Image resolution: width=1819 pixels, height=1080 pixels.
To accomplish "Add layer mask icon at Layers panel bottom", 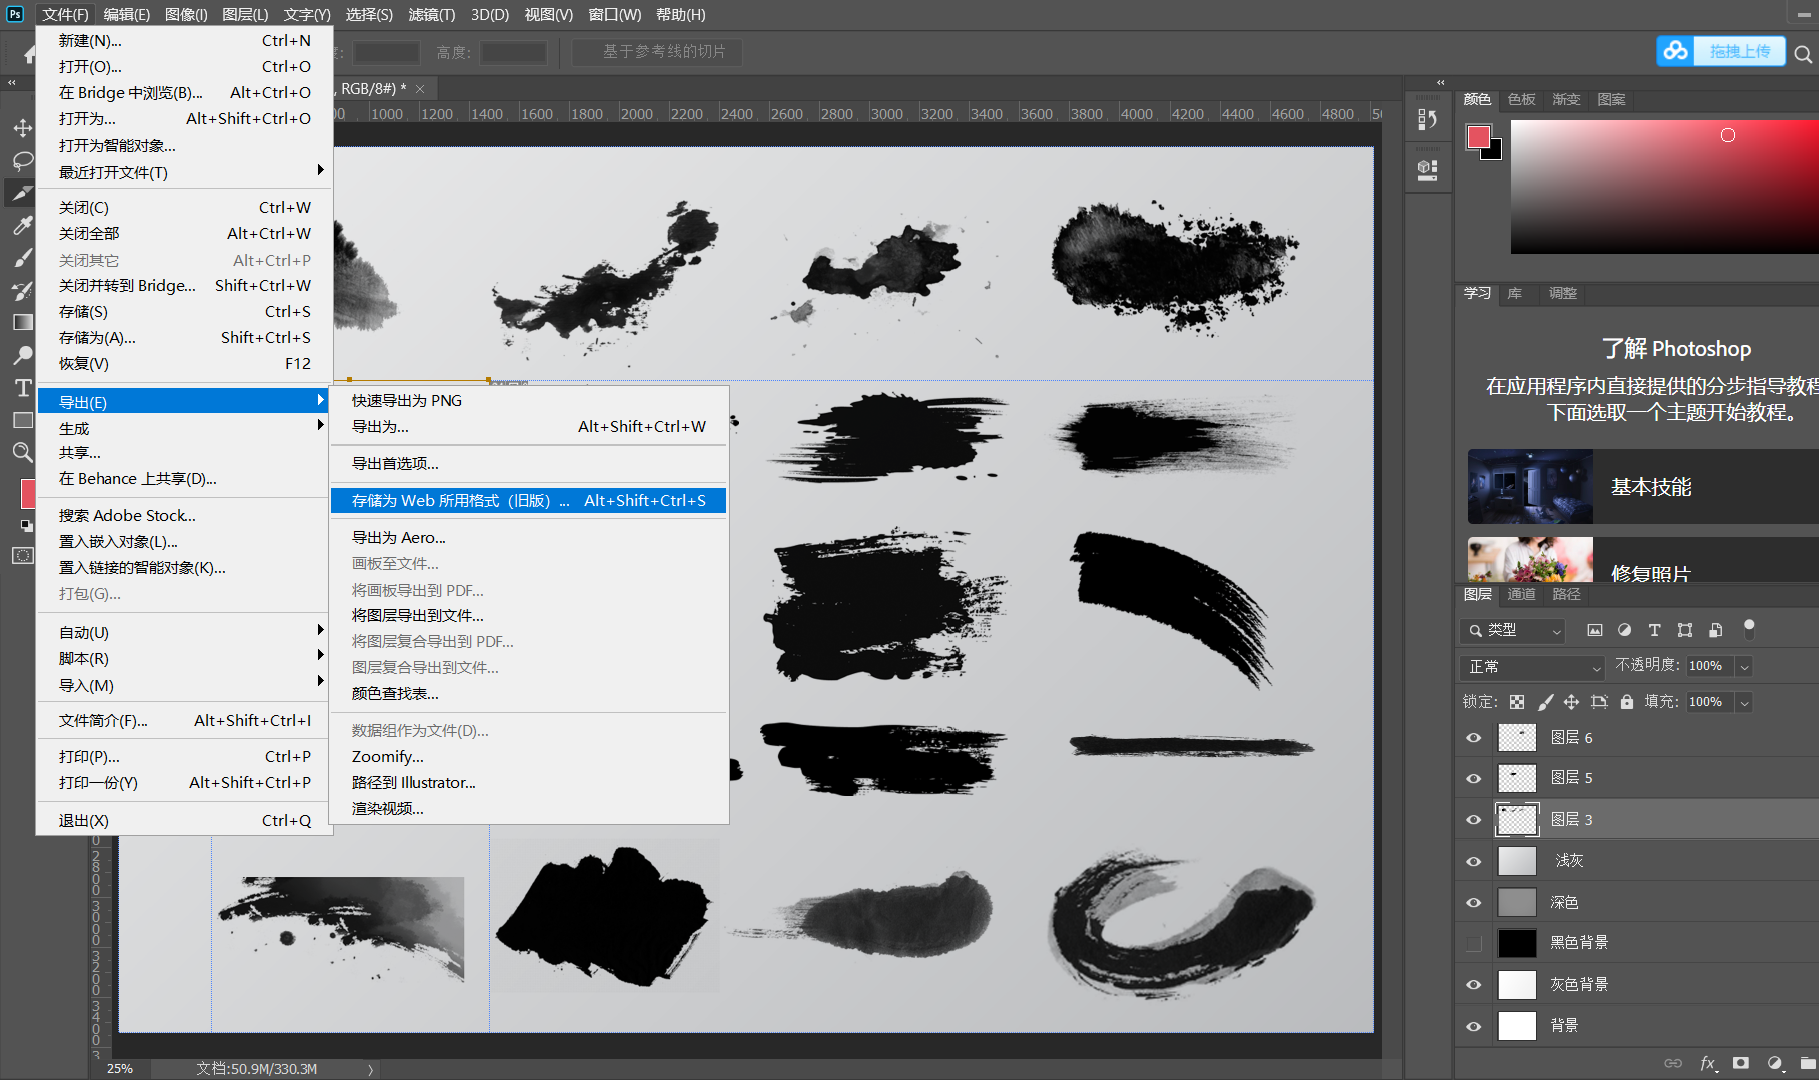I will click(x=1741, y=1063).
